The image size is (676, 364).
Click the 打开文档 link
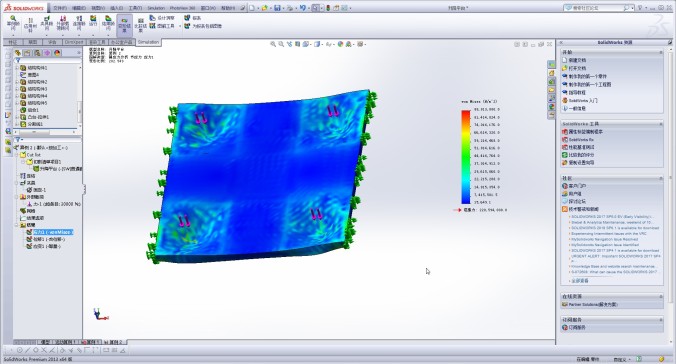[577, 68]
